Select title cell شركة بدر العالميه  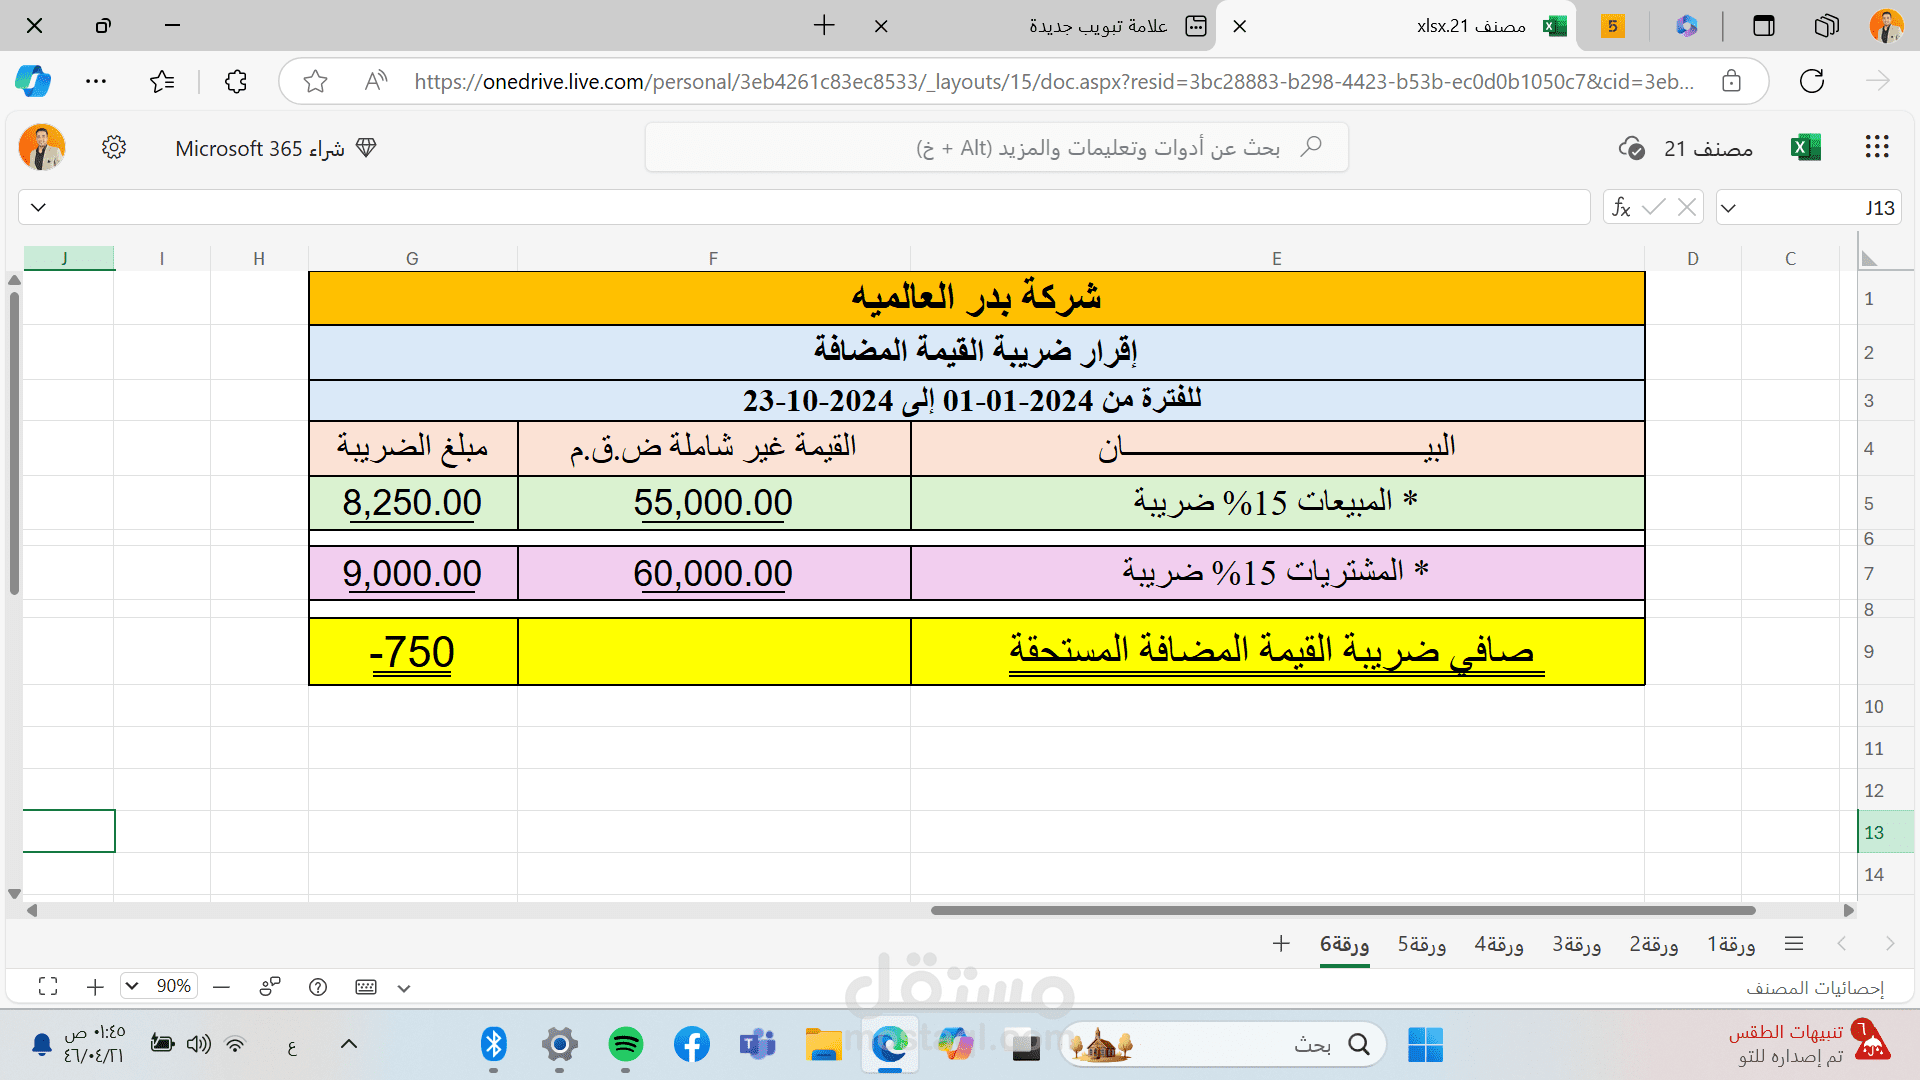click(x=977, y=298)
